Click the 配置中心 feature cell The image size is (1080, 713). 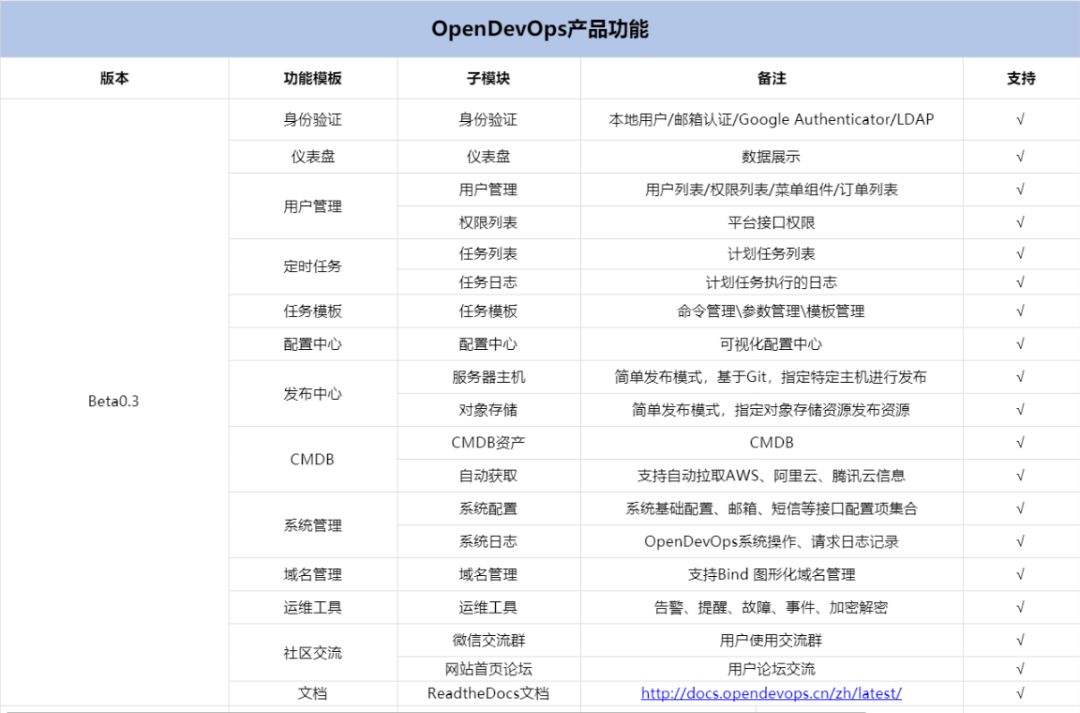(311, 343)
